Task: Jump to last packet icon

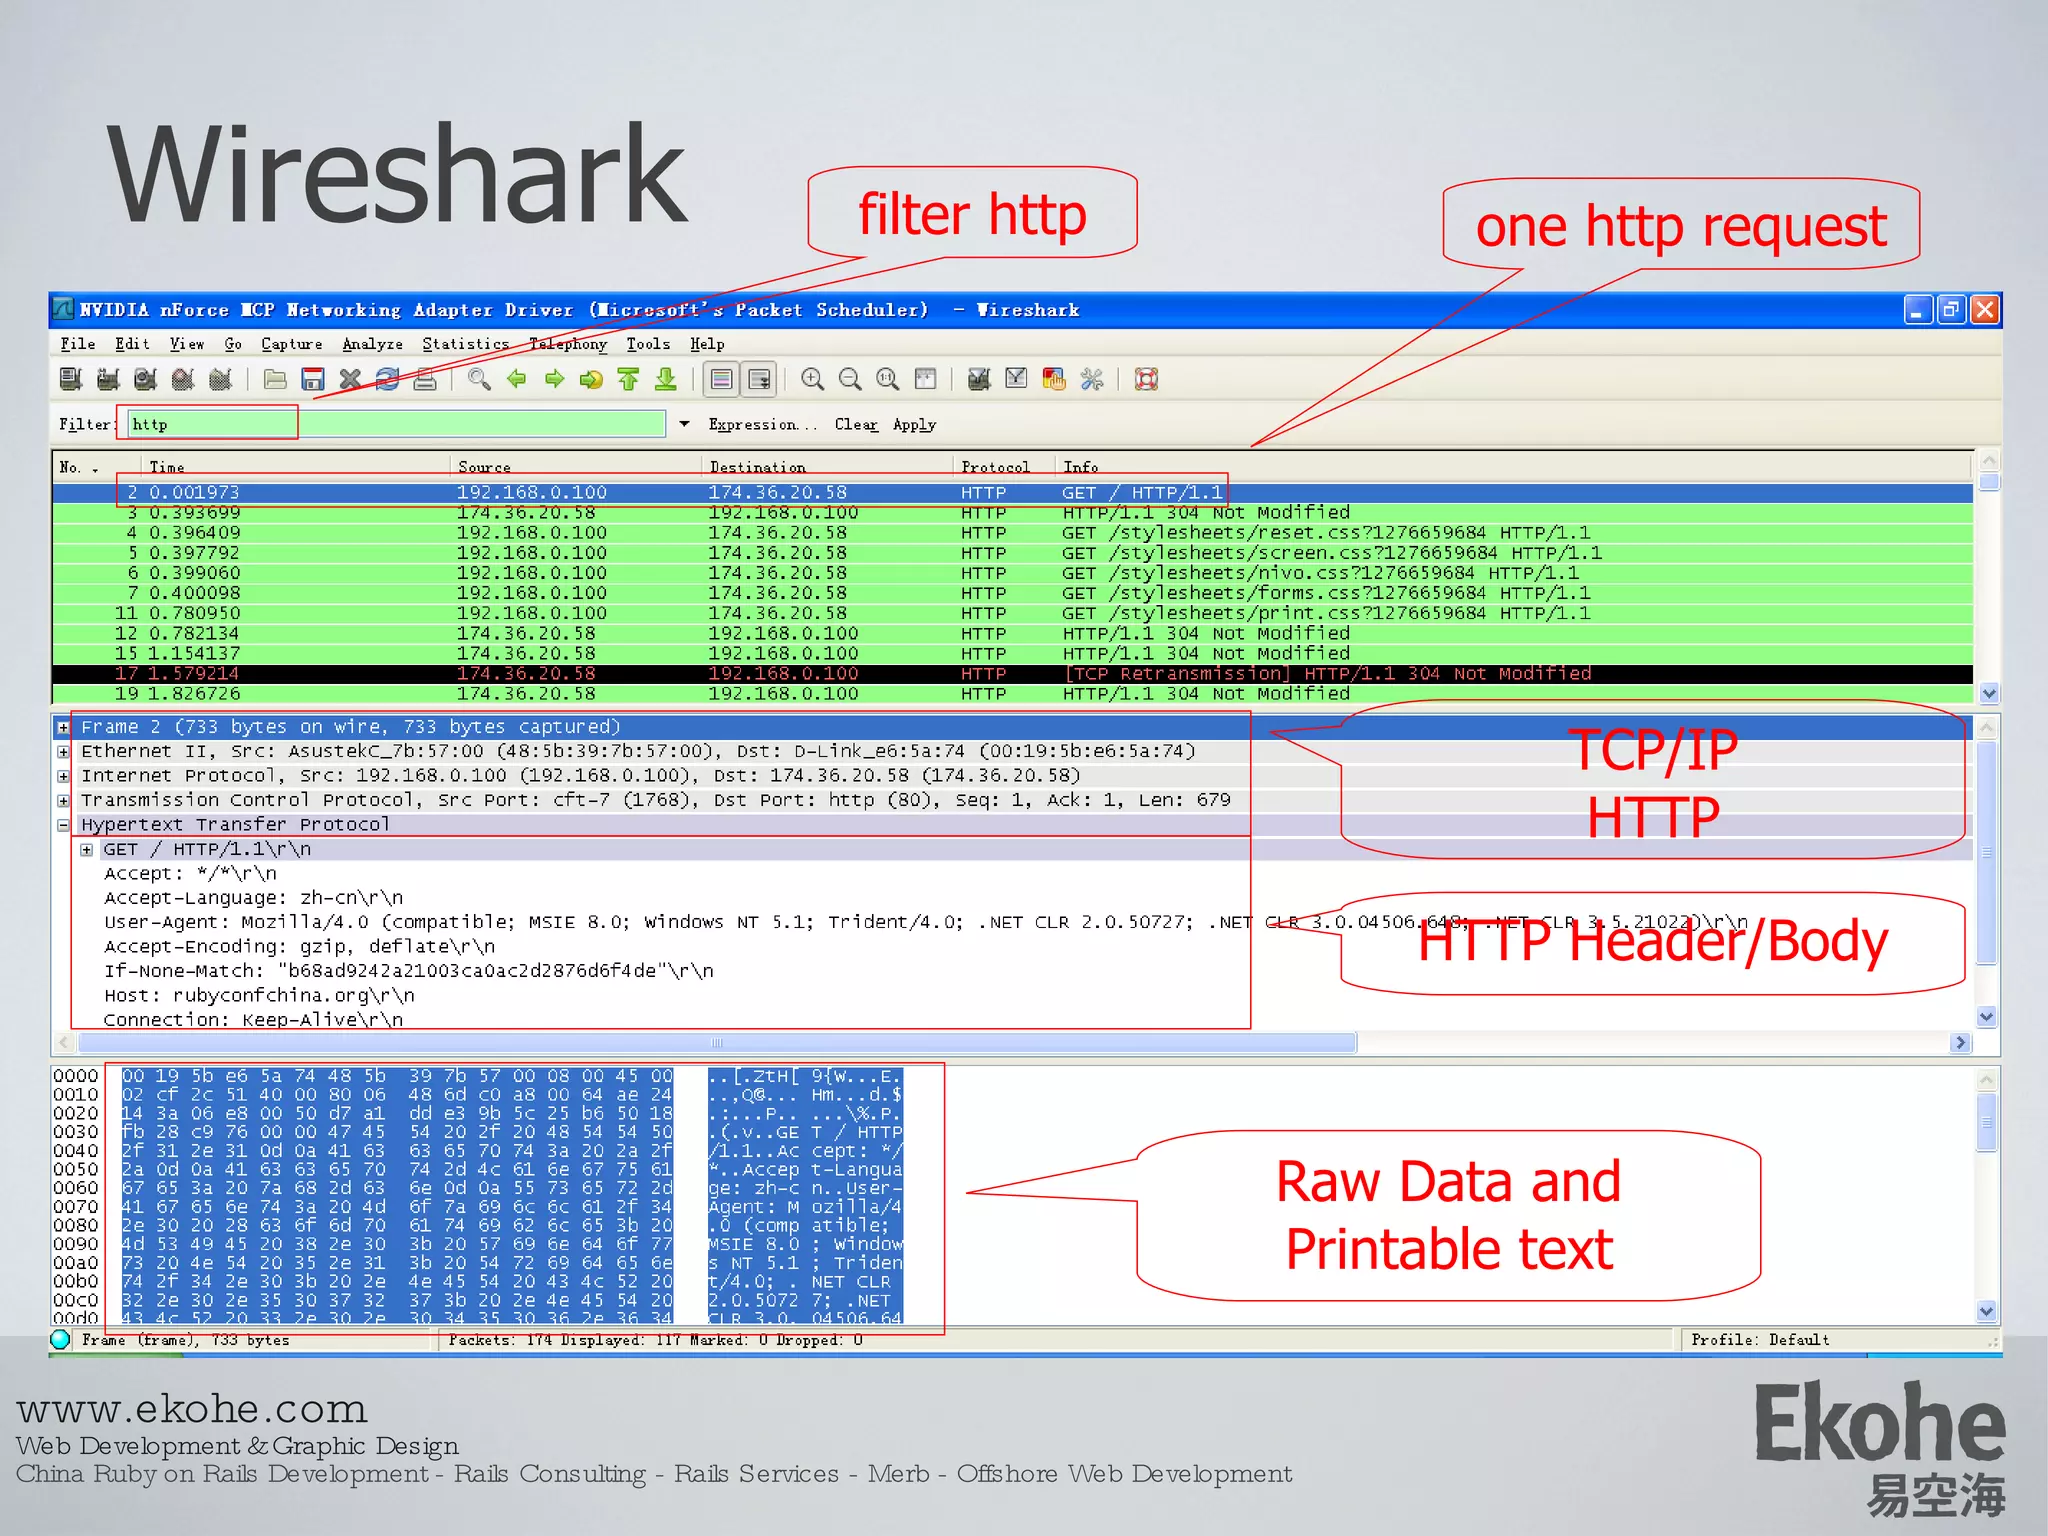Action: click(666, 379)
